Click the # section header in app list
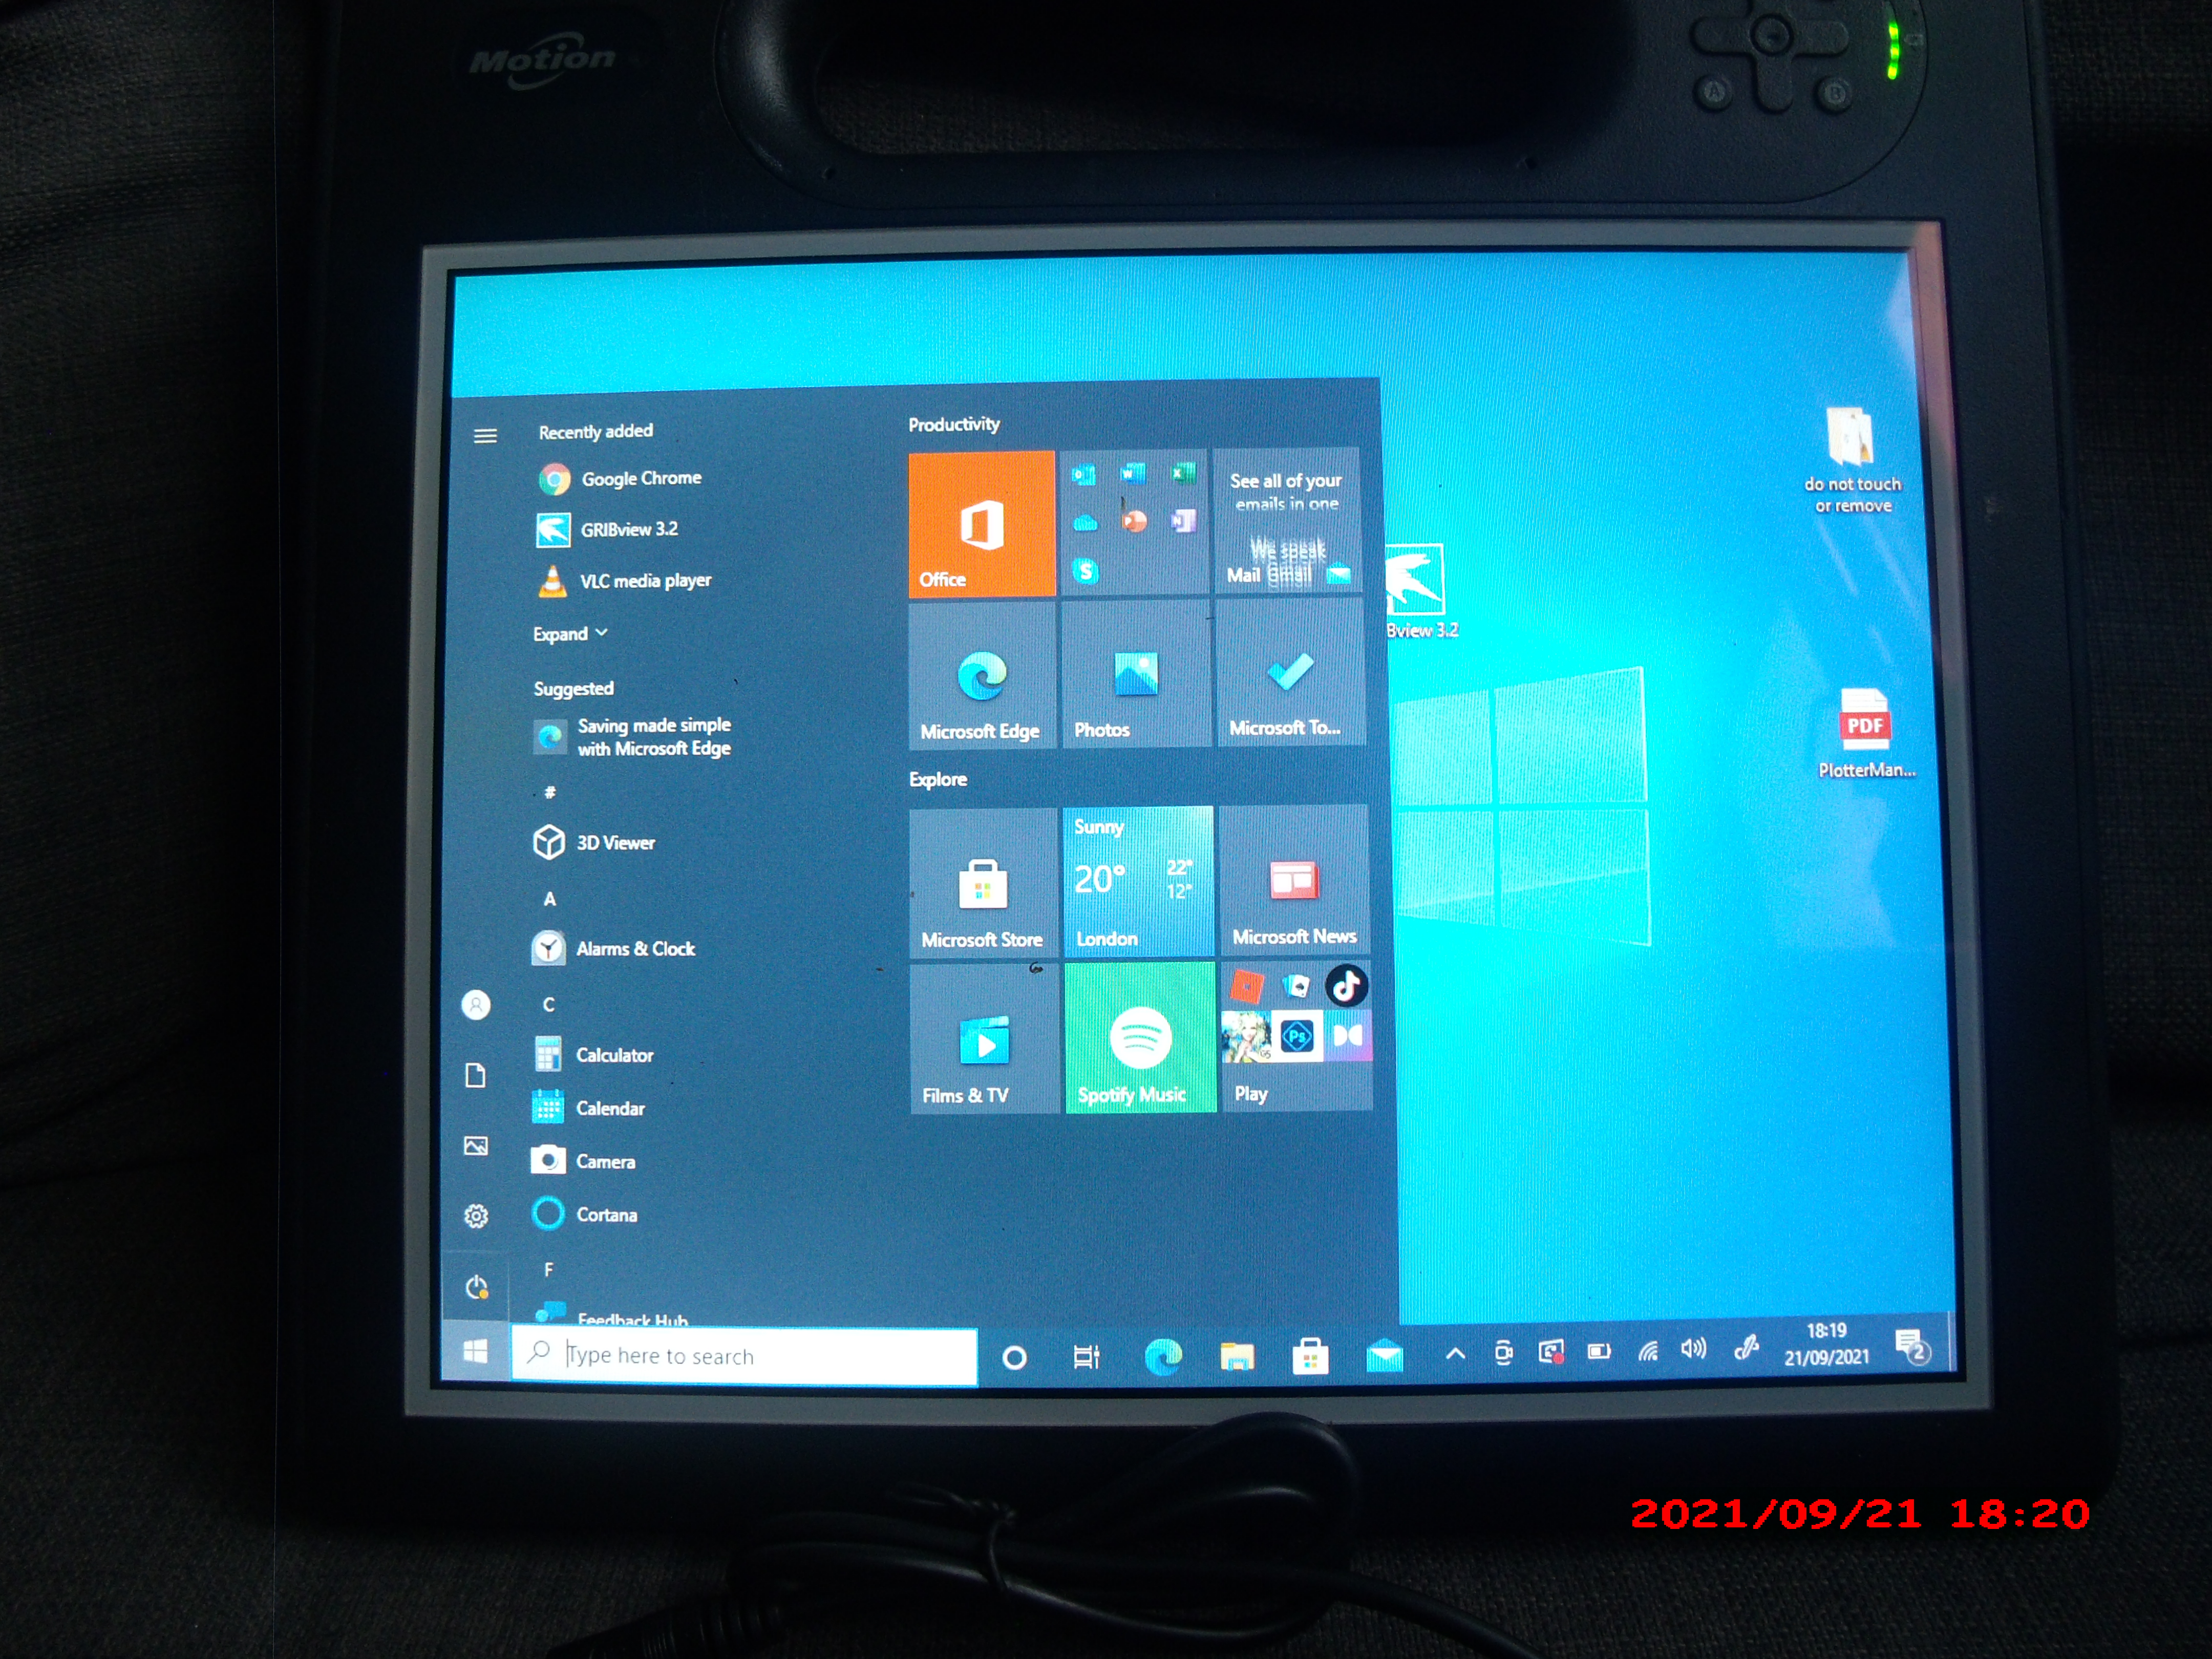2212x1659 pixels. click(x=549, y=793)
